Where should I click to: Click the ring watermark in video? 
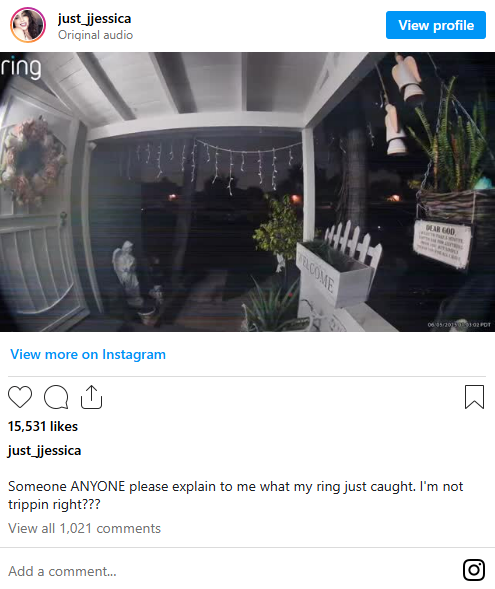pyautogui.click(x=21, y=68)
